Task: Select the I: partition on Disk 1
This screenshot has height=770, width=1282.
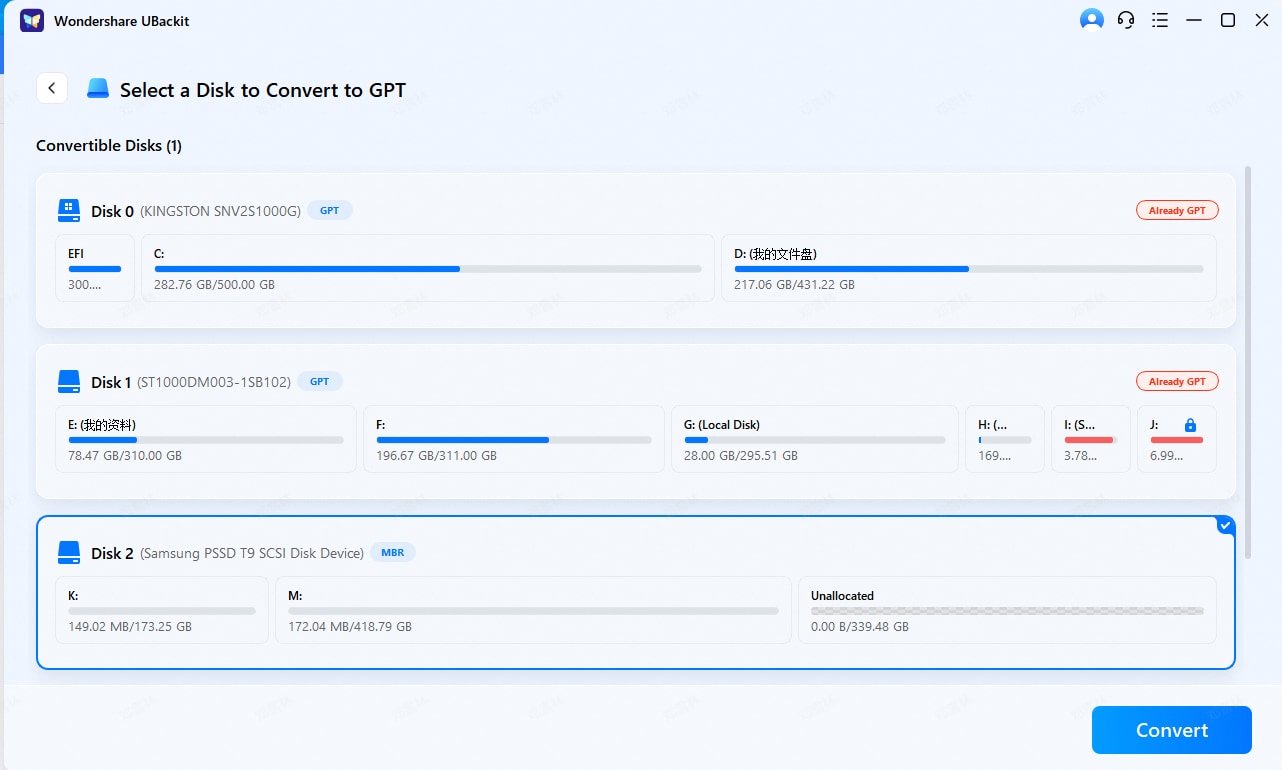Action: point(1091,439)
